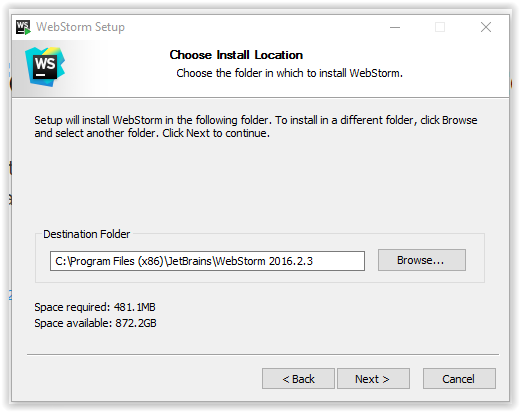The width and height of the screenshot is (520, 412).
Task: Click the Destination Folder group box frame
Action: coord(260,258)
